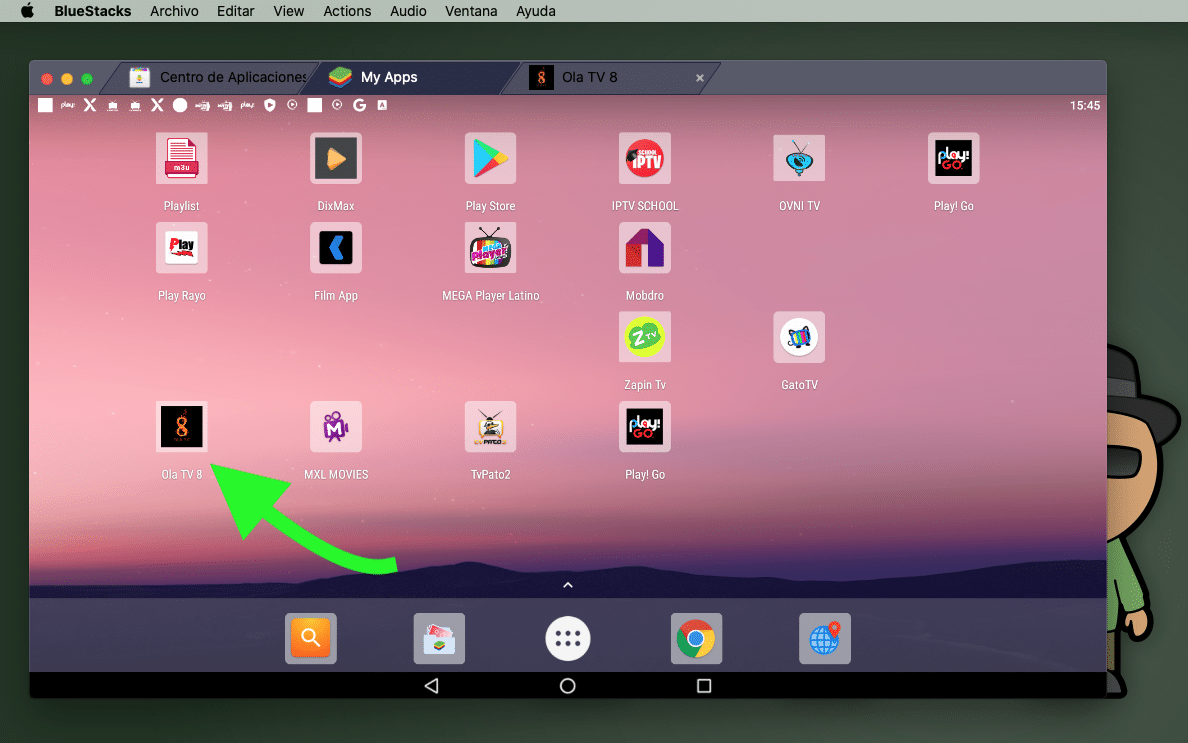Open the app drawer from the dock
Image resolution: width=1188 pixels, height=743 pixels.
(567, 638)
